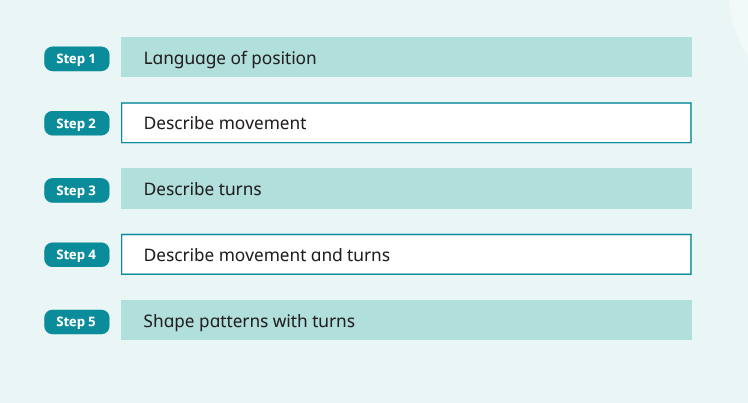Open 'Shape patterns with turns' text
748x403 pixels.
pyautogui.click(x=249, y=321)
